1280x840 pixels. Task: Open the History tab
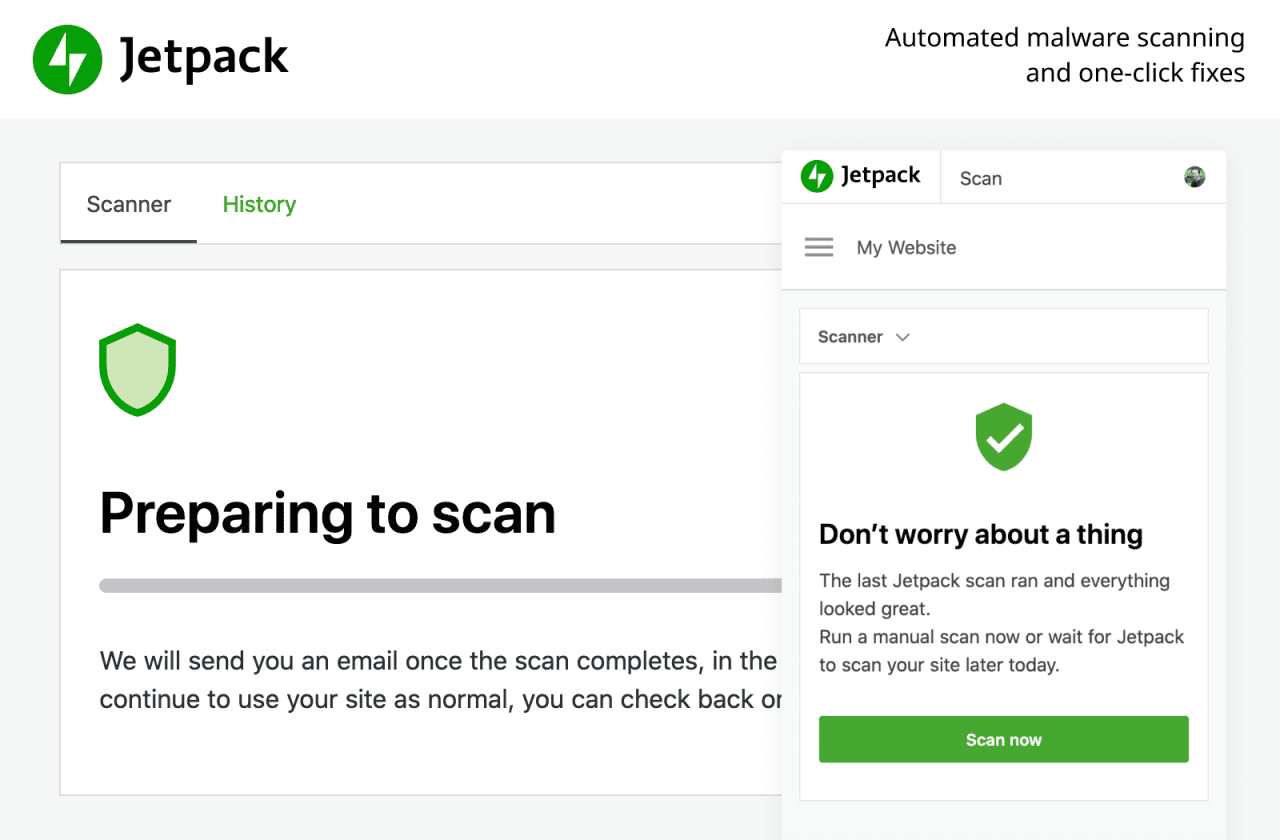pos(259,205)
